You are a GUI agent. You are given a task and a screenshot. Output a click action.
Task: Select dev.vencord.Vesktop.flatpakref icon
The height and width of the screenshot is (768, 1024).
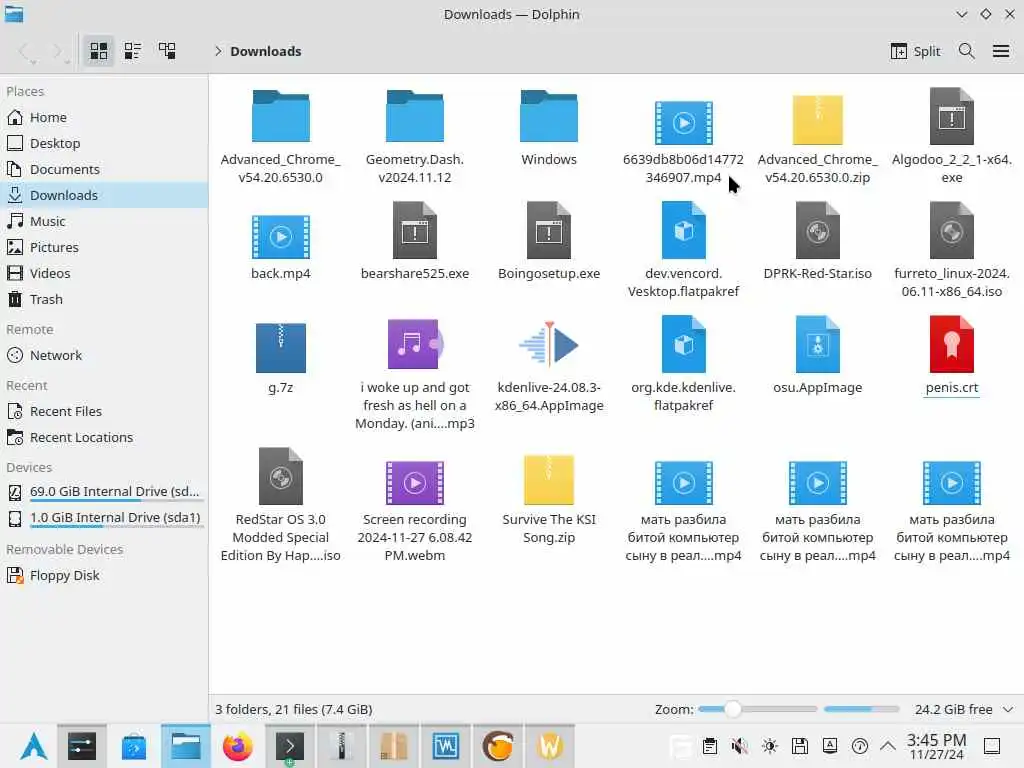(x=684, y=230)
